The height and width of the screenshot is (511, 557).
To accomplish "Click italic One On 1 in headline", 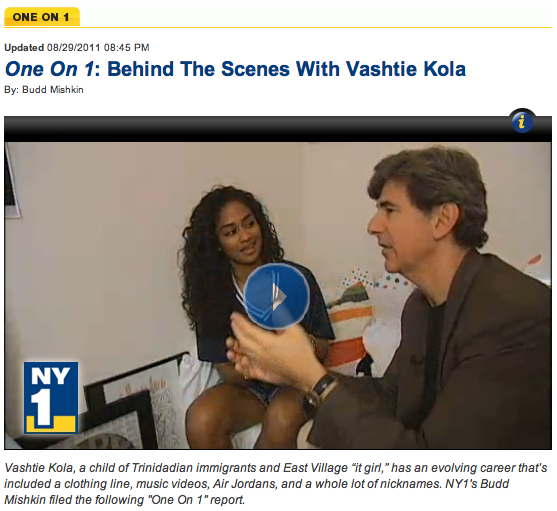I will (x=50, y=69).
